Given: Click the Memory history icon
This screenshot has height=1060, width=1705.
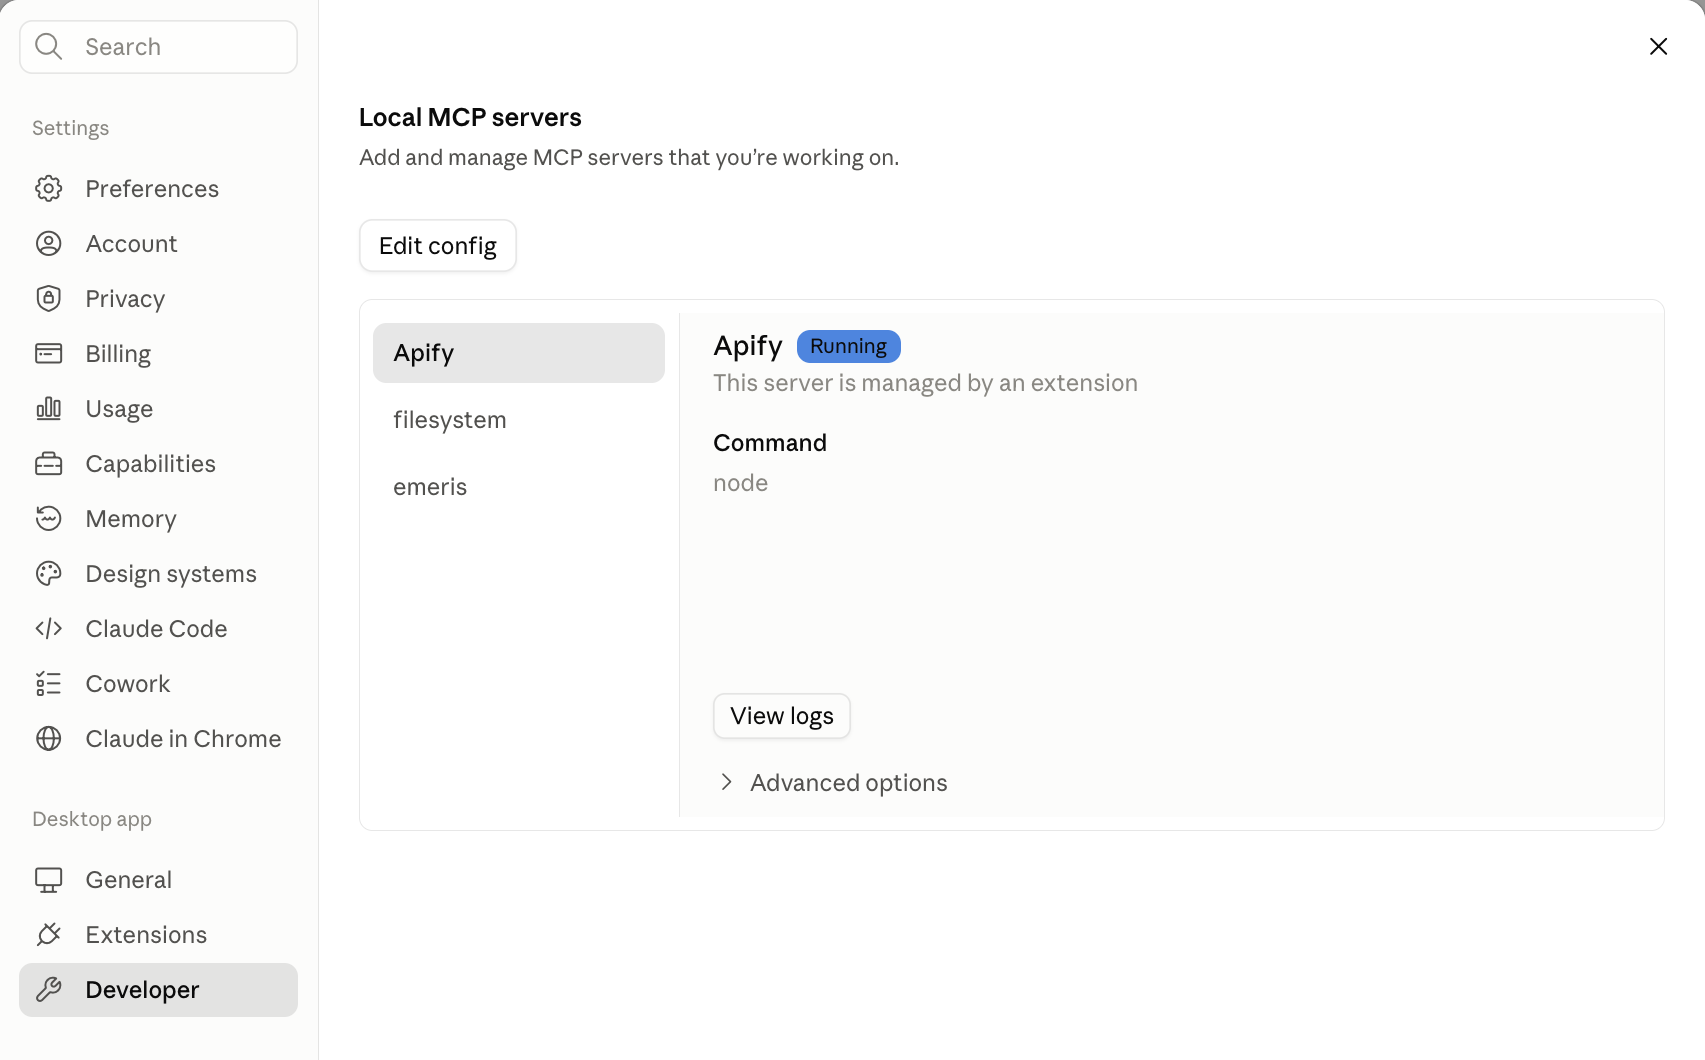Looking at the screenshot, I should [x=48, y=518].
